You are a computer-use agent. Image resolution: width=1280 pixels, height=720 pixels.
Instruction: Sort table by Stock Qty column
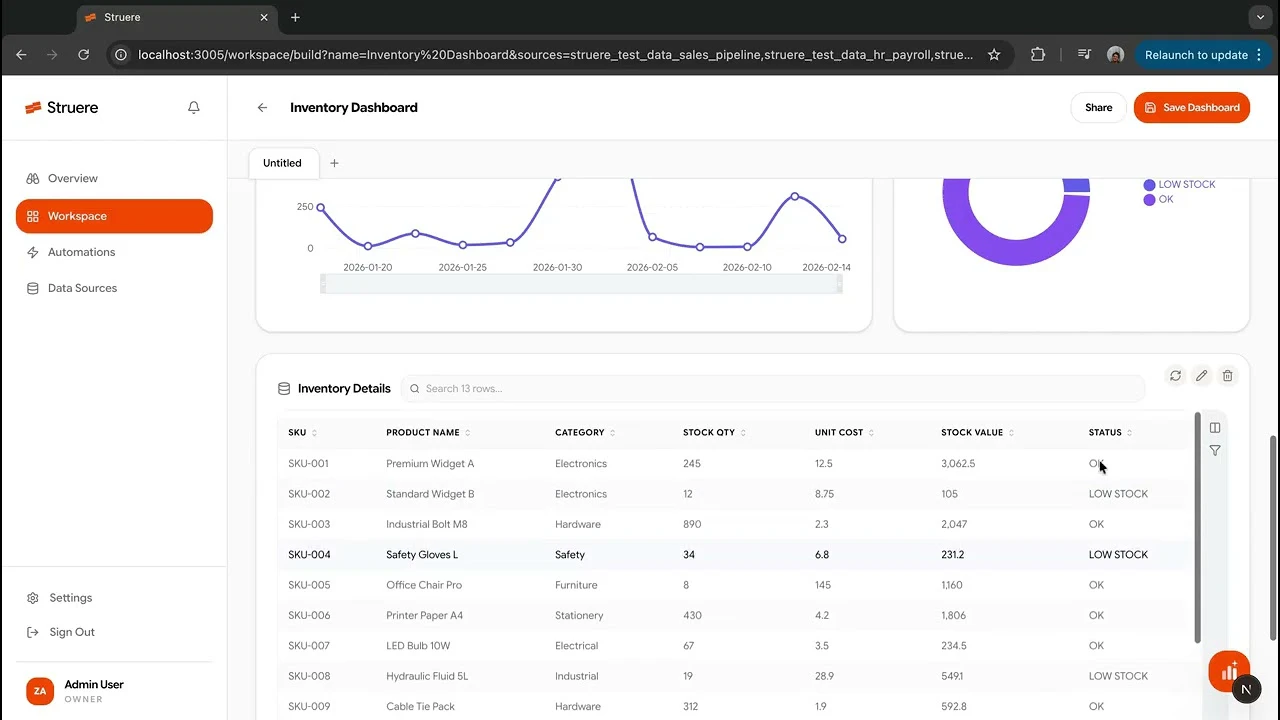click(x=714, y=433)
